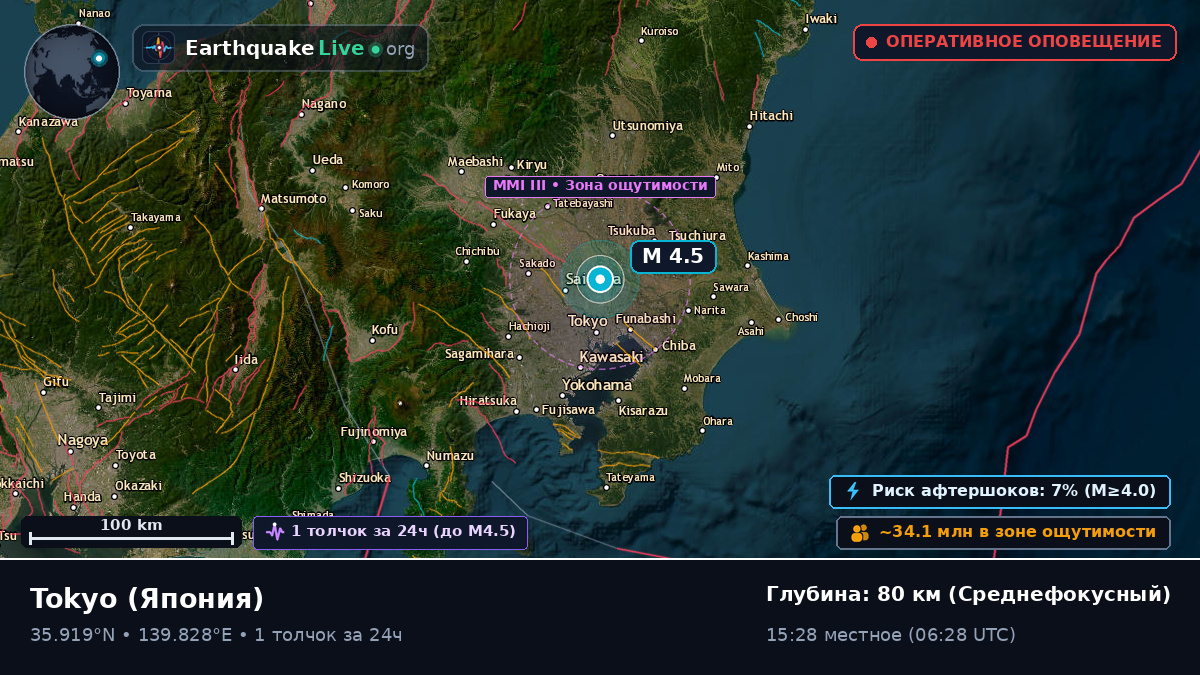Click the ~34.1 млн в зоне ощутимости badge

click(x=1004, y=533)
